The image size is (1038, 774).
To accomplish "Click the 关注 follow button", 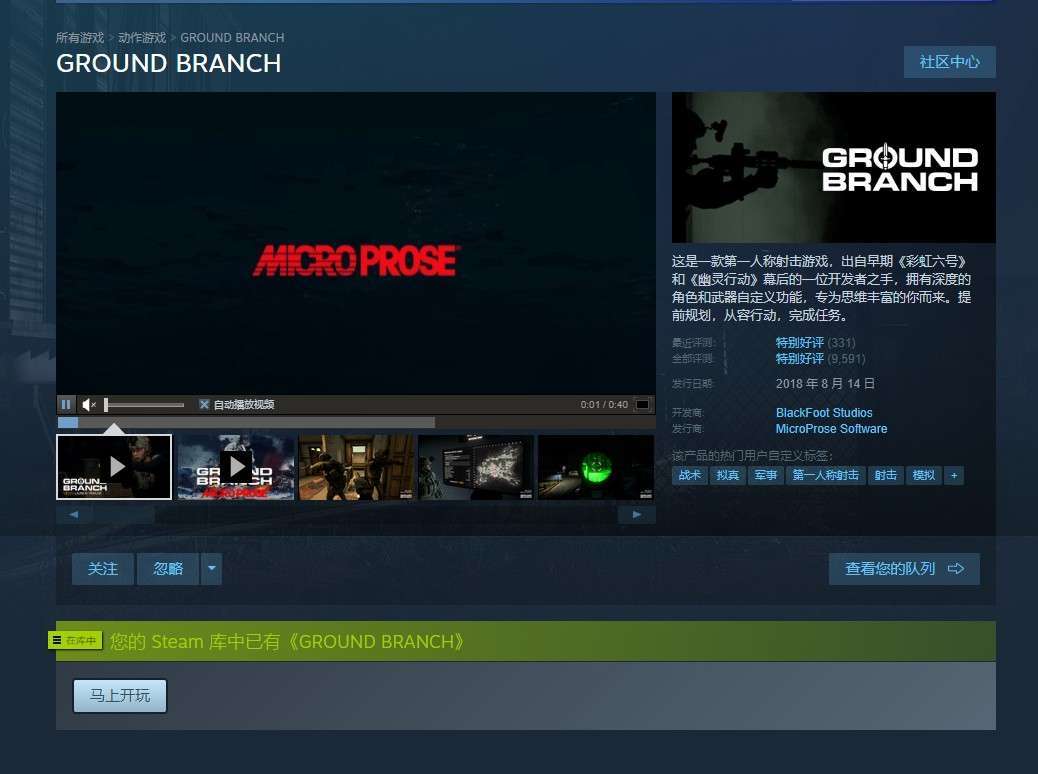I will click(x=103, y=569).
